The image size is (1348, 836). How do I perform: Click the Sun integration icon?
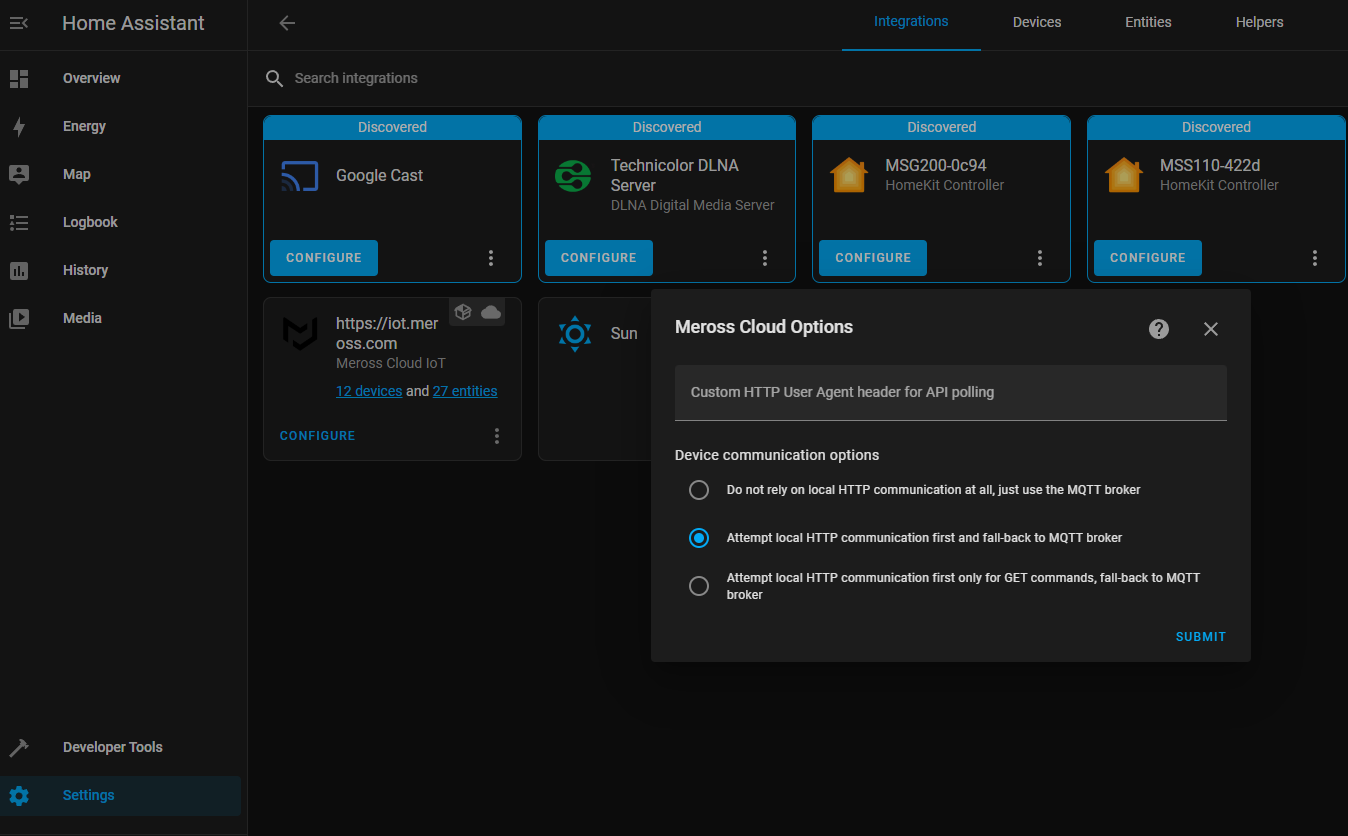click(575, 334)
